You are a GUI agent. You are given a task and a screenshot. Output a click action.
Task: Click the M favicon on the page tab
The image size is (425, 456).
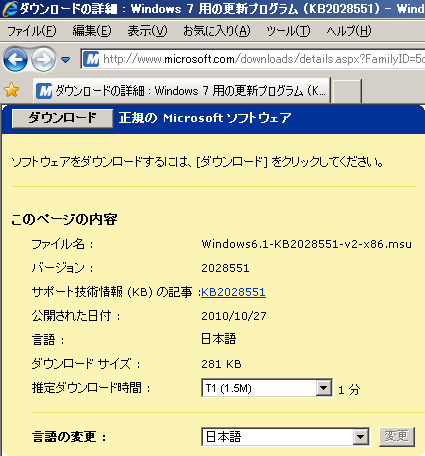point(44,91)
